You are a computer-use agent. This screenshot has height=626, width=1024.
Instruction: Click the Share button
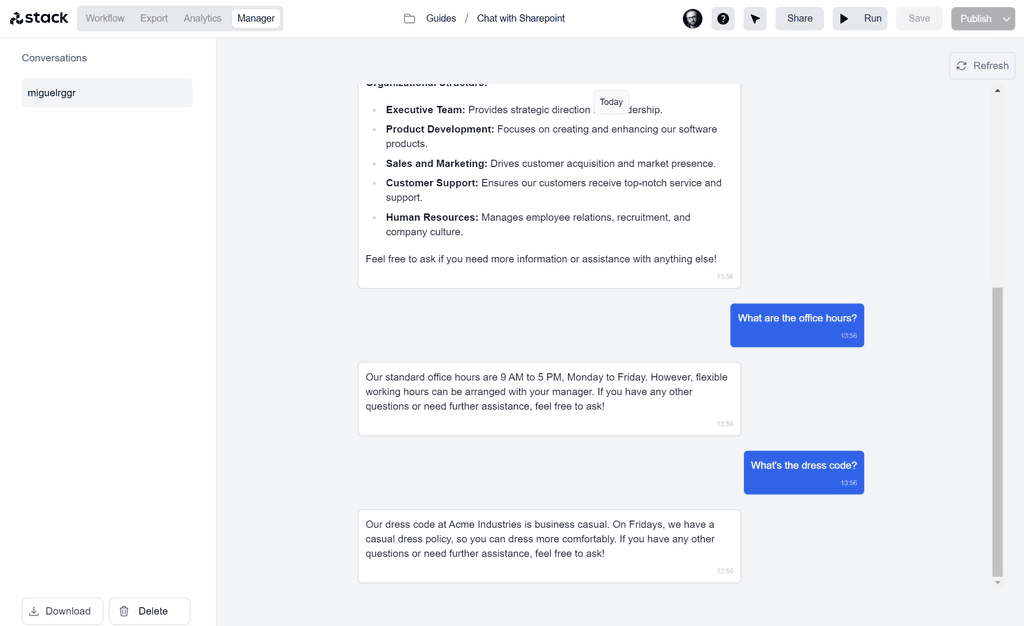coord(799,18)
